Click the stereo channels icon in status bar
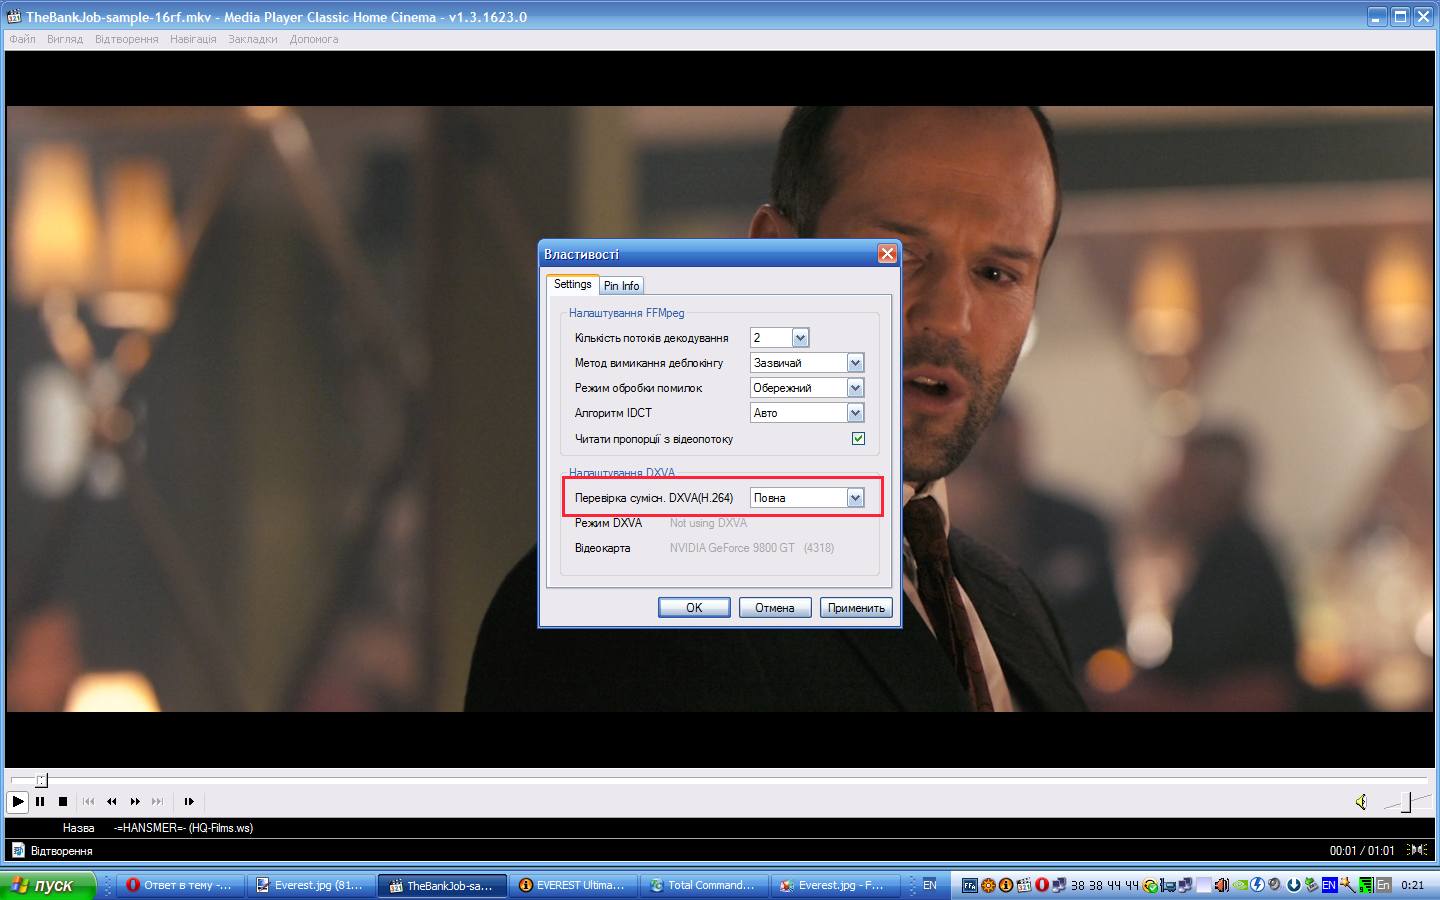1440x900 pixels. point(1417,850)
